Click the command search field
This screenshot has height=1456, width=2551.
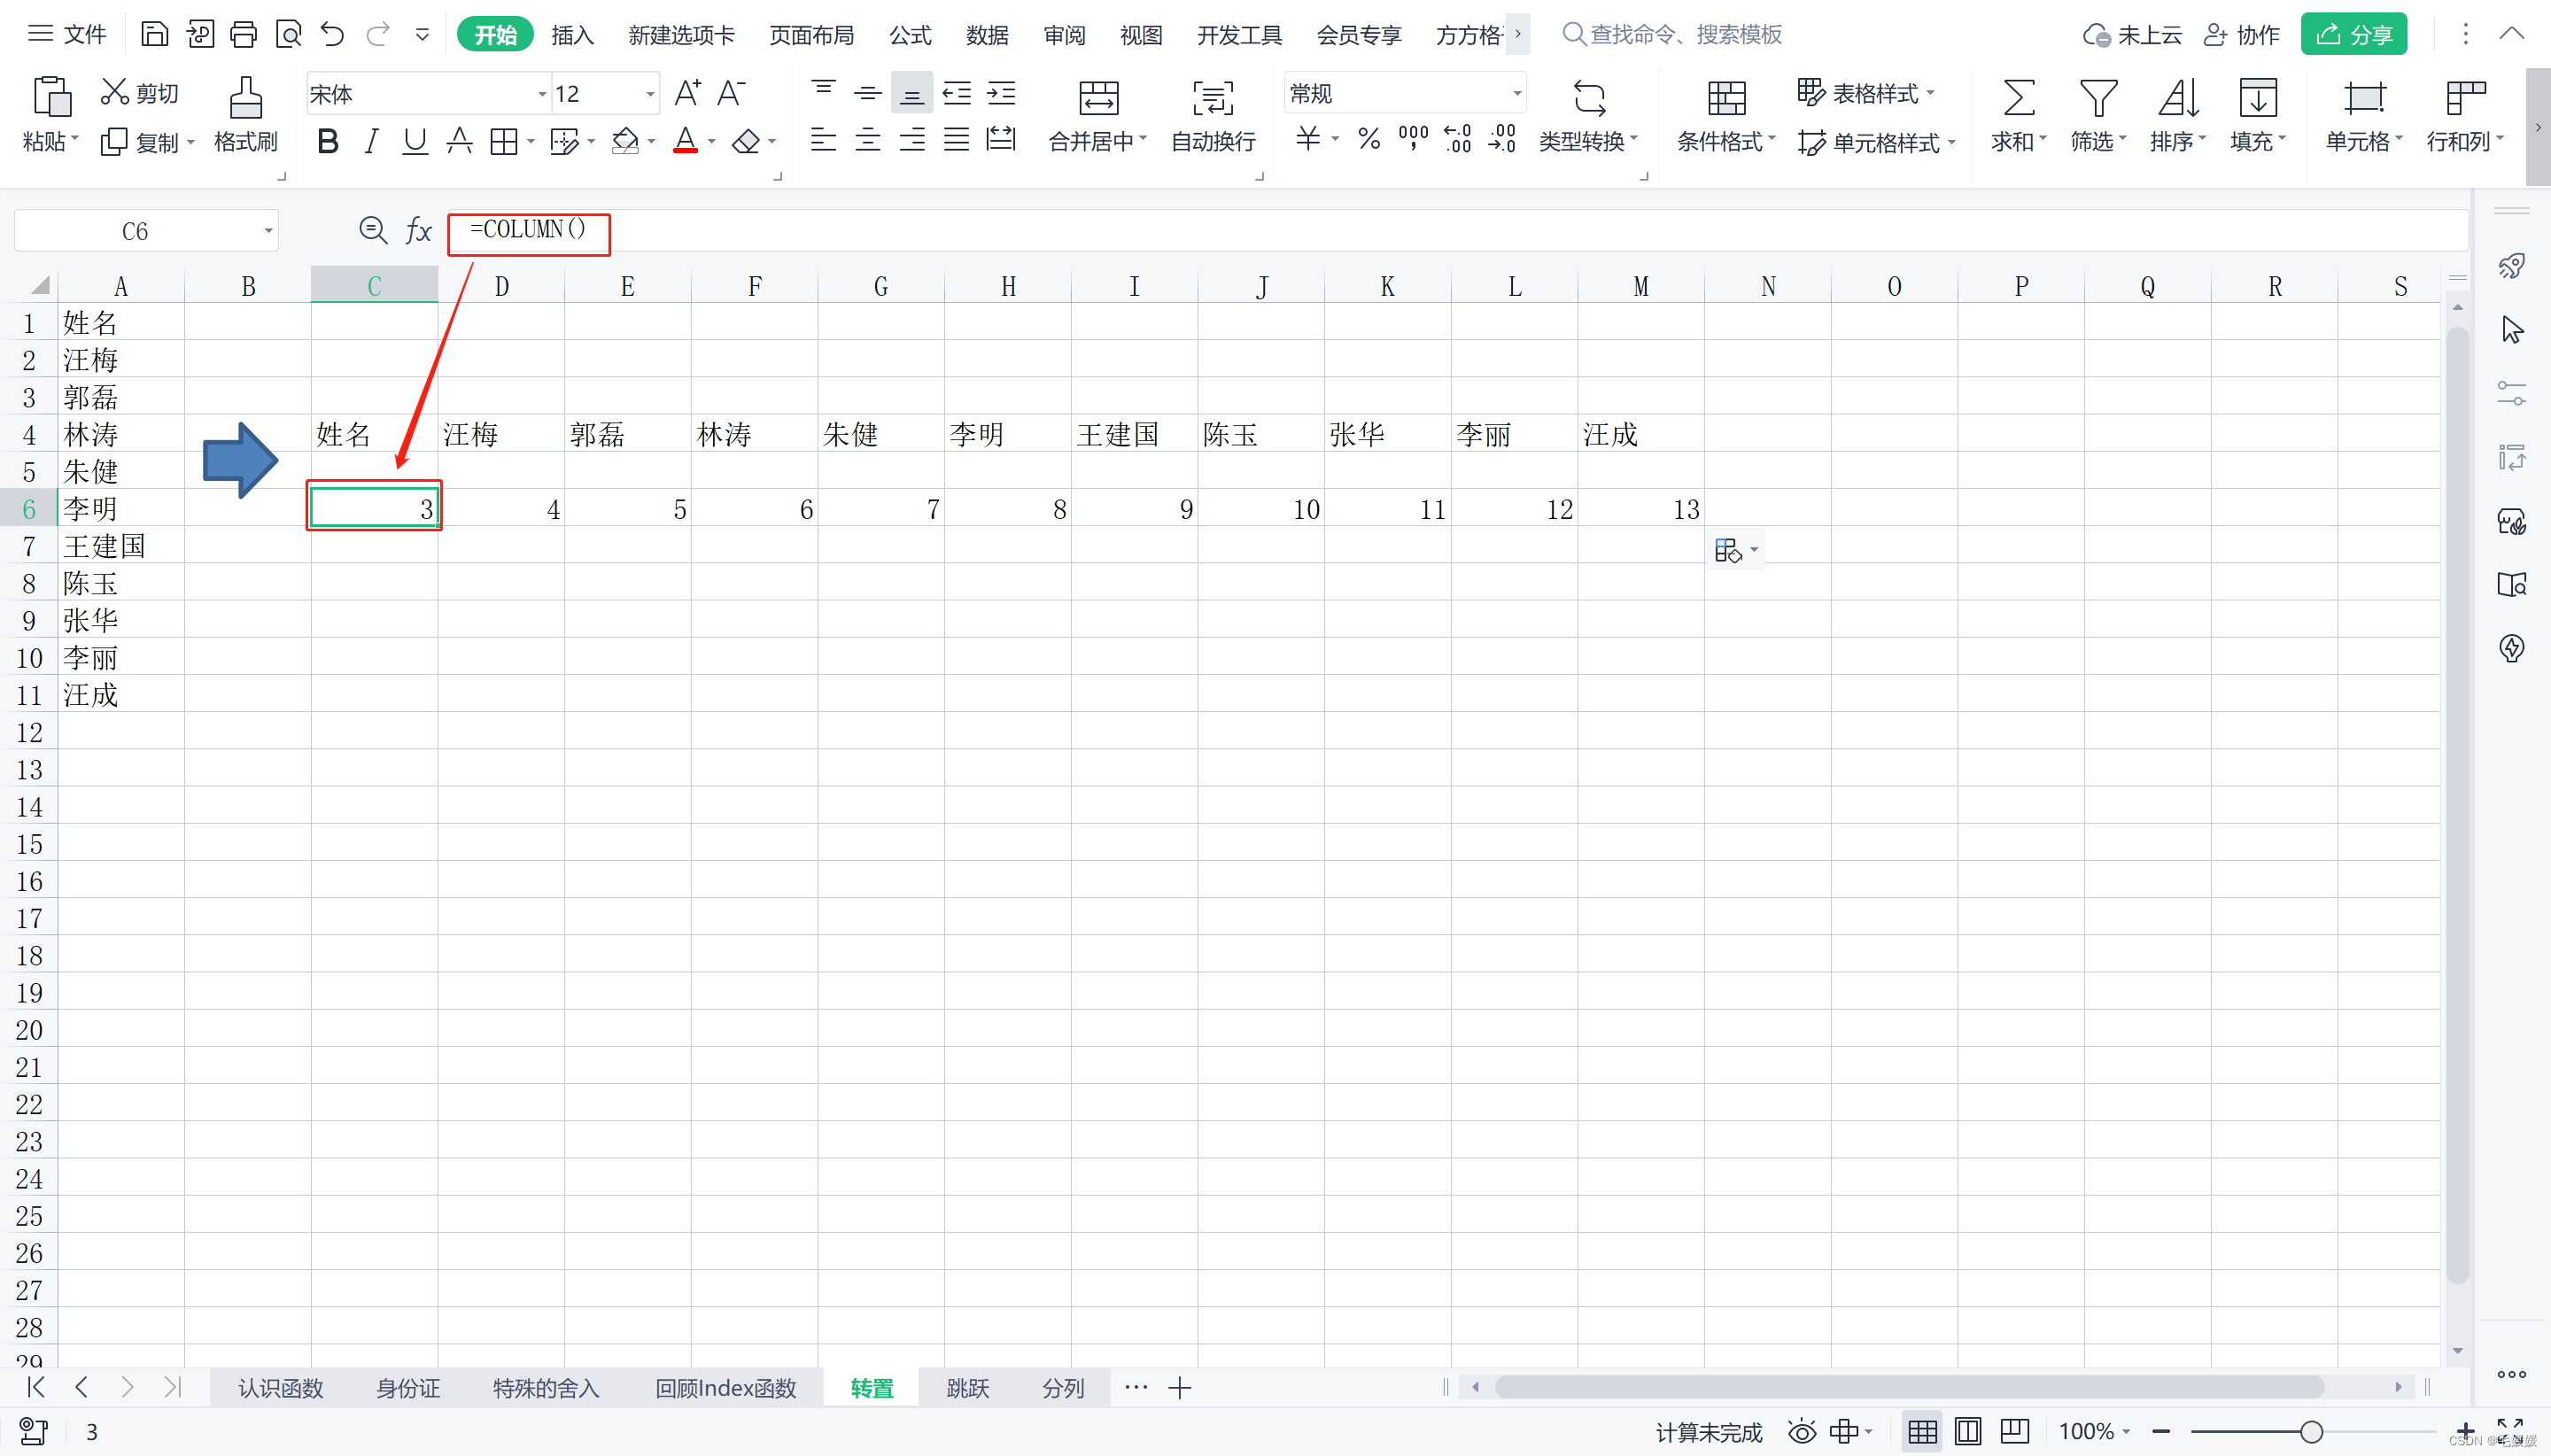pyautogui.click(x=1673, y=35)
